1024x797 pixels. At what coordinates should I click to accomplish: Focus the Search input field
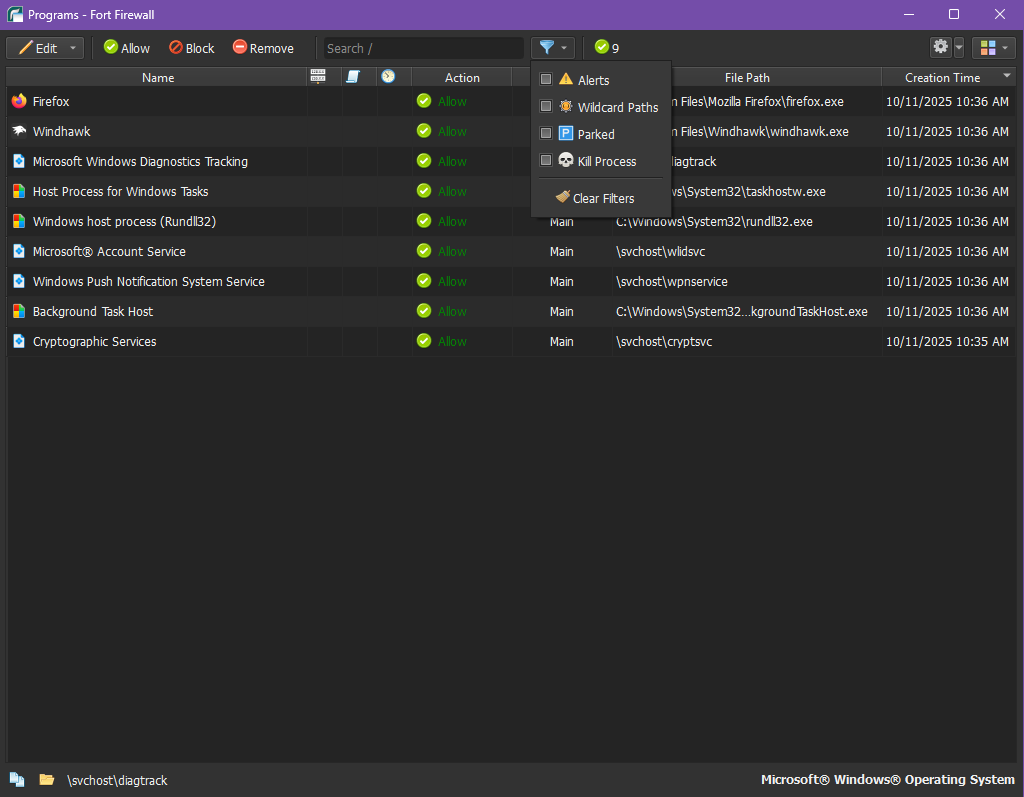(x=424, y=48)
